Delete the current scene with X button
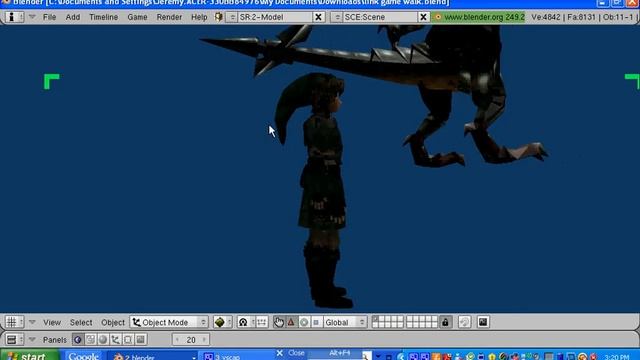 (424, 17)
